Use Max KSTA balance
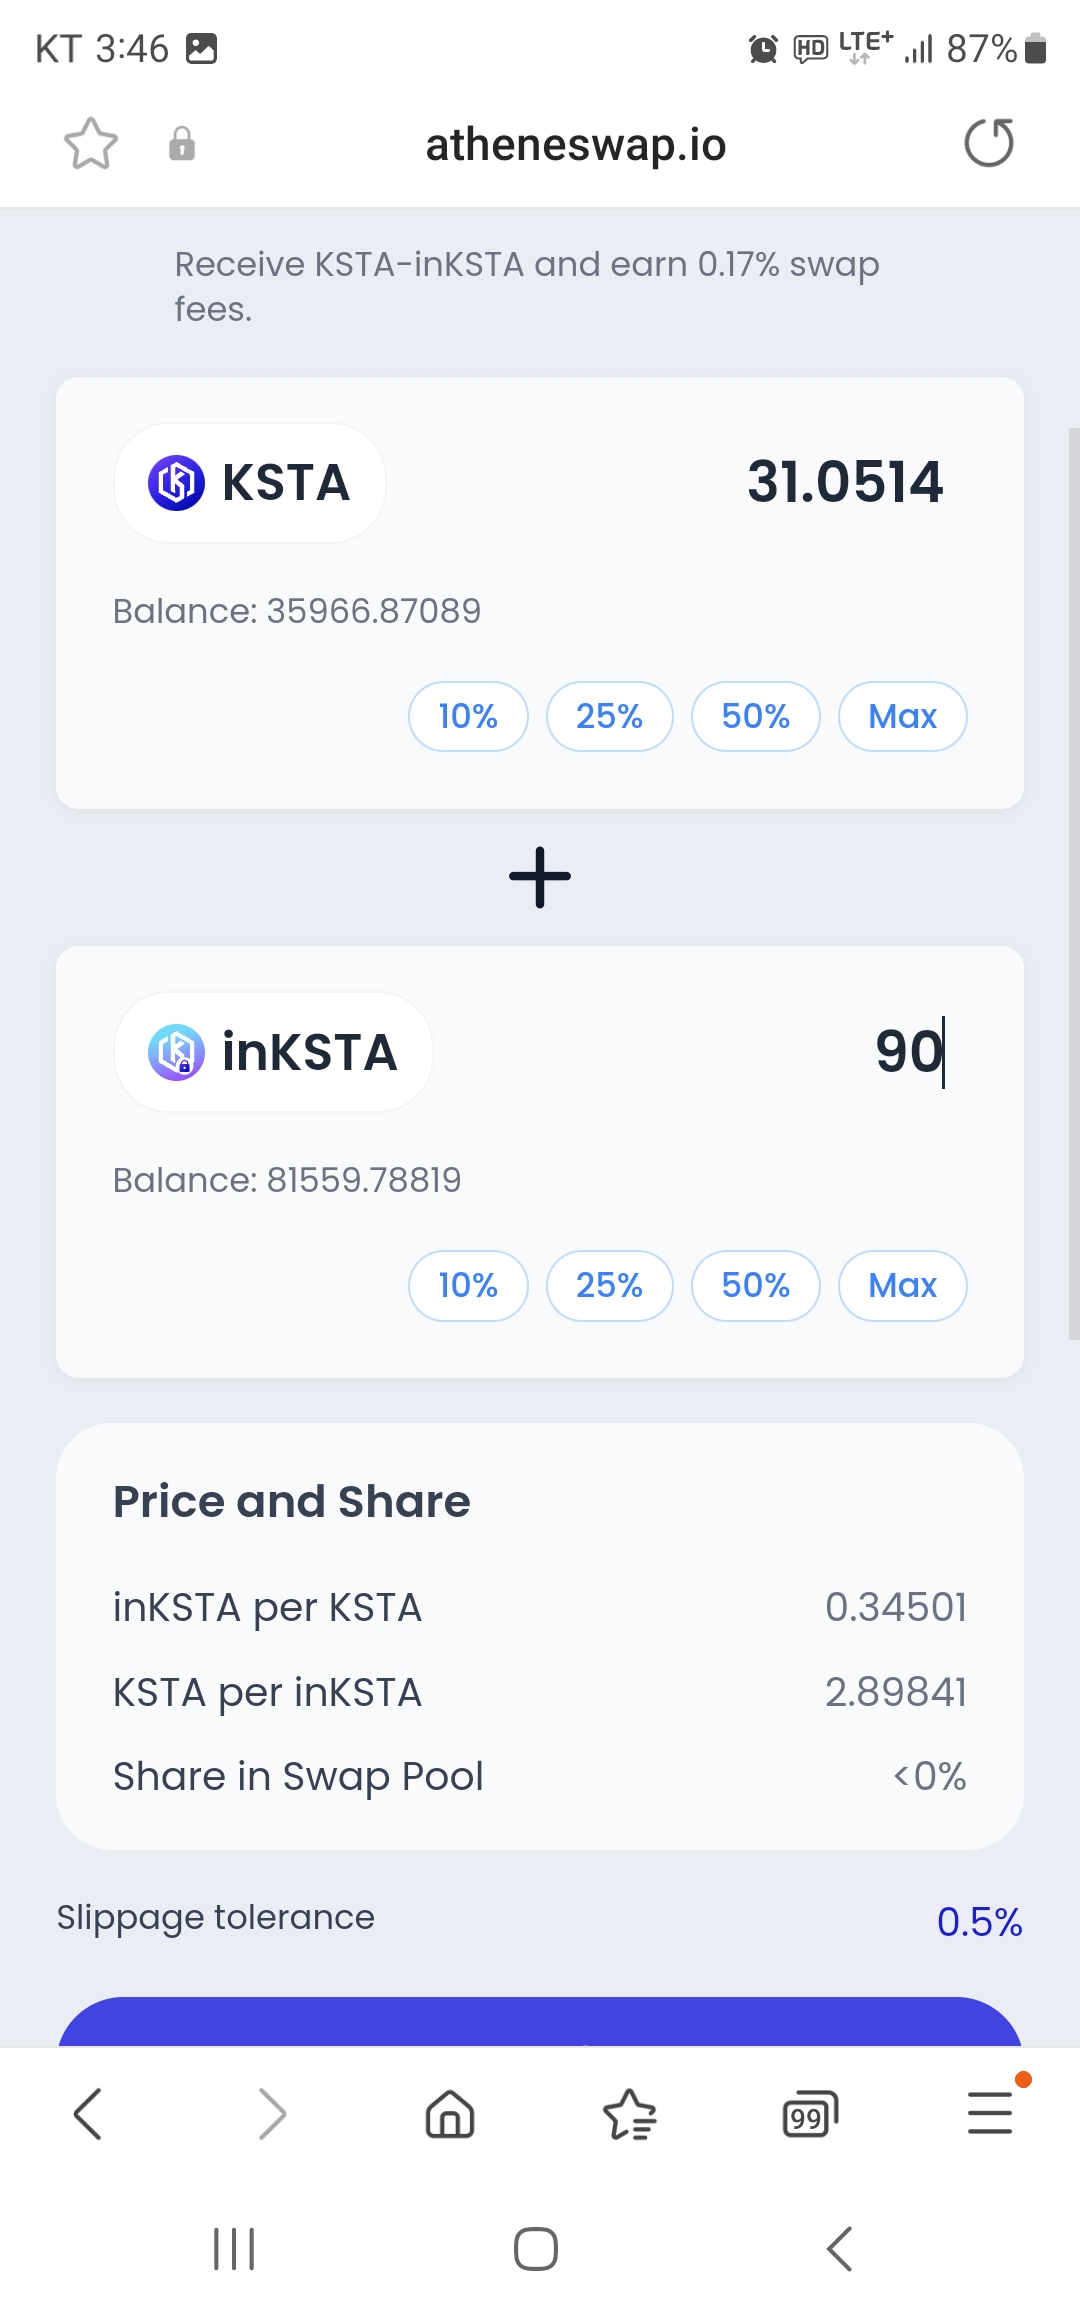 tap(903, 716)
